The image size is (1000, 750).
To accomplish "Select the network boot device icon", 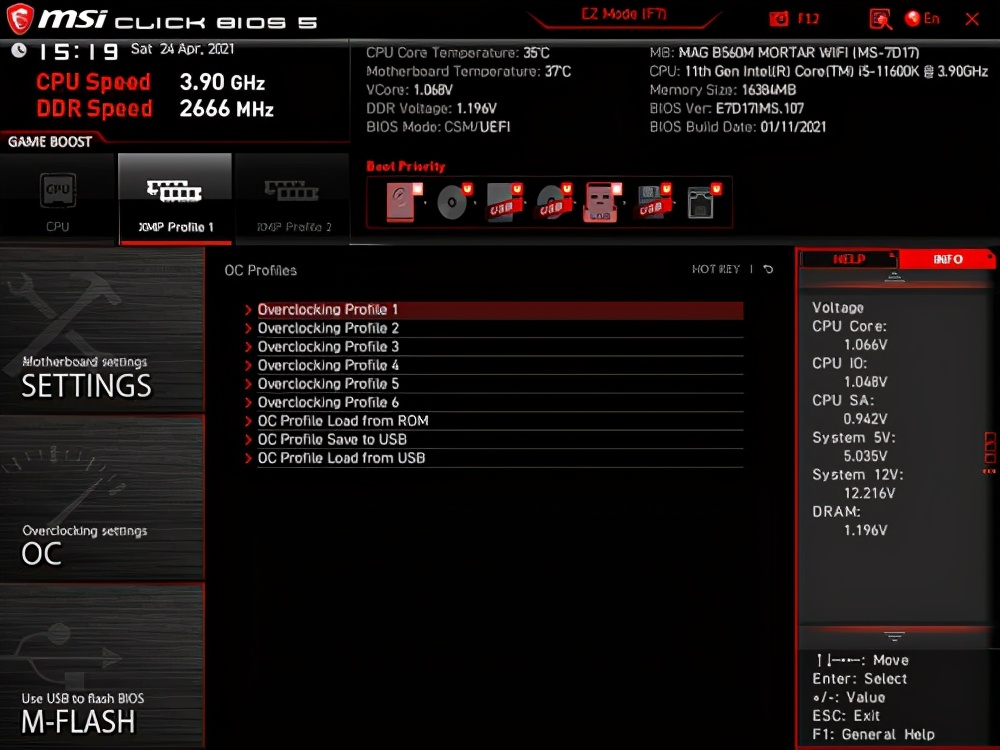I will pyautogui.click(x=703, y=202).
